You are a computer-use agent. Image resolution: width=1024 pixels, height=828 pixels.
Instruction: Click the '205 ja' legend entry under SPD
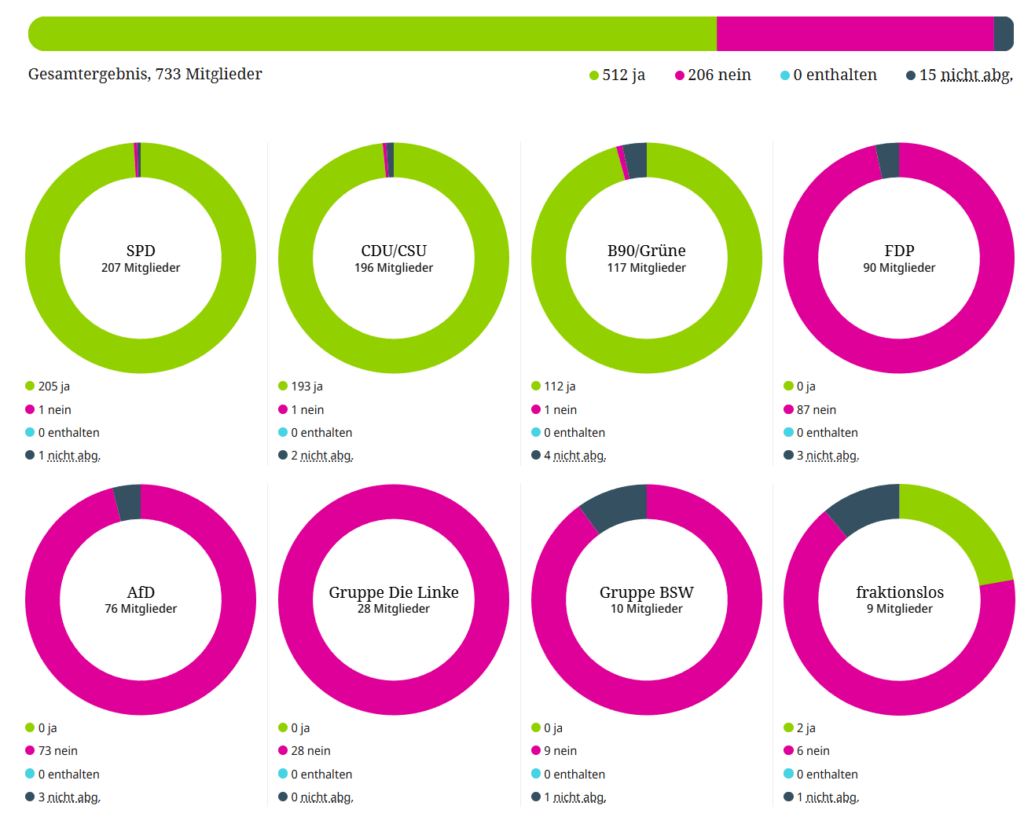click(x=54, y=386)
